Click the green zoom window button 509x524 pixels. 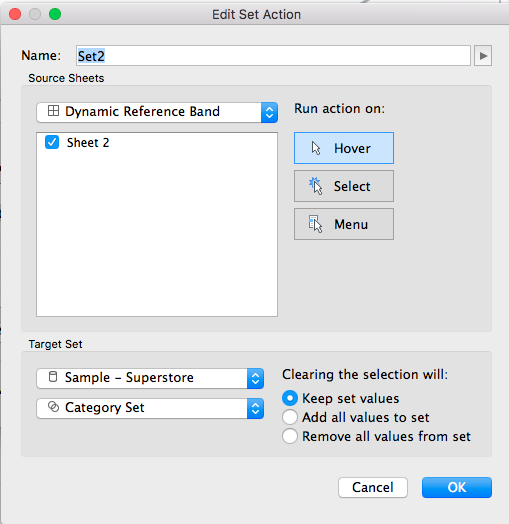point(55,14)
